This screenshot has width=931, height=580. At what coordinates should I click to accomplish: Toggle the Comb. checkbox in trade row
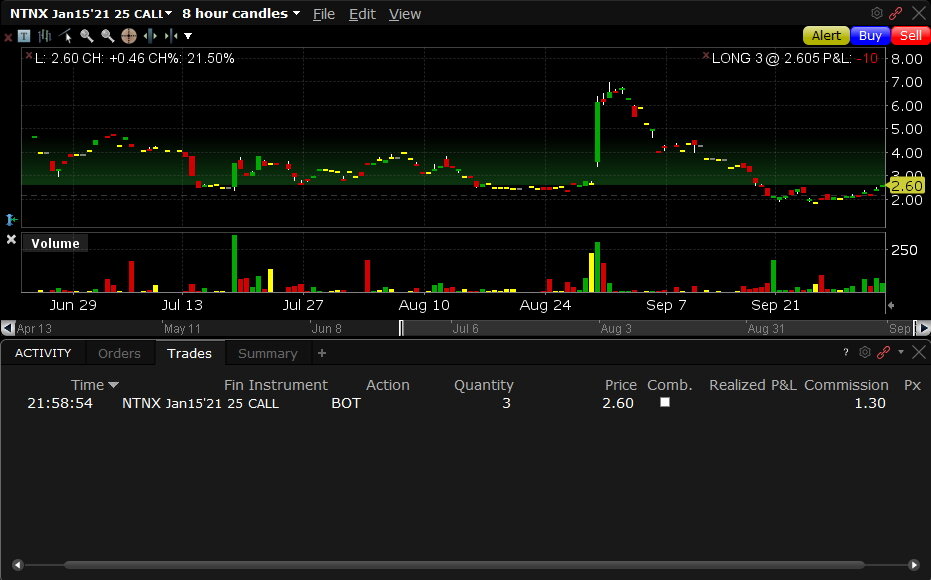point(665,402)
